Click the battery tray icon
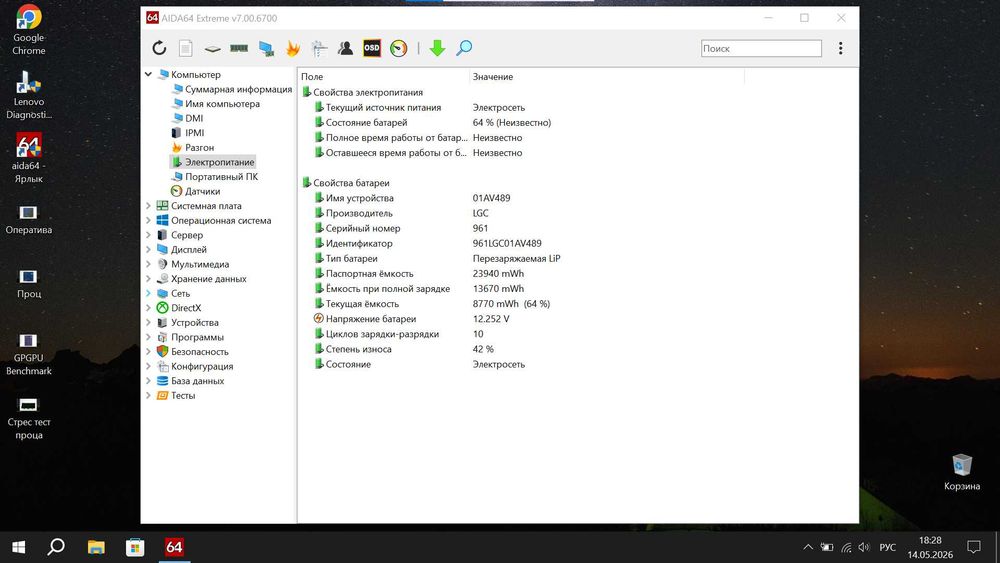The width and height of the screenshot is (1000, 563). pyautogui.click(x=827, y=547)
